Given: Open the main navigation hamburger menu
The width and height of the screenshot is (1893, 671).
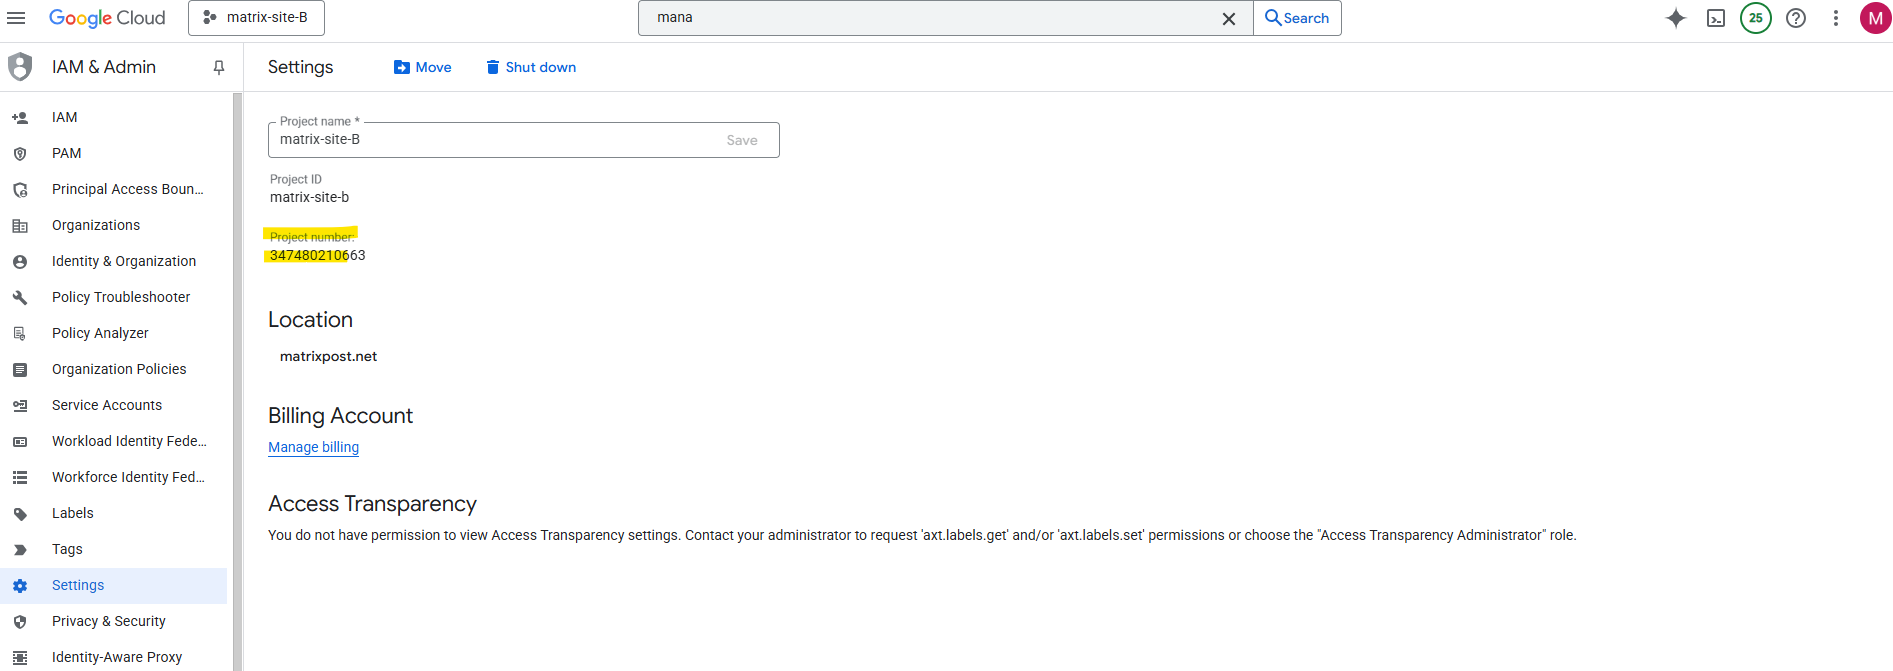Looking at the screenshot, I should 16,18.
